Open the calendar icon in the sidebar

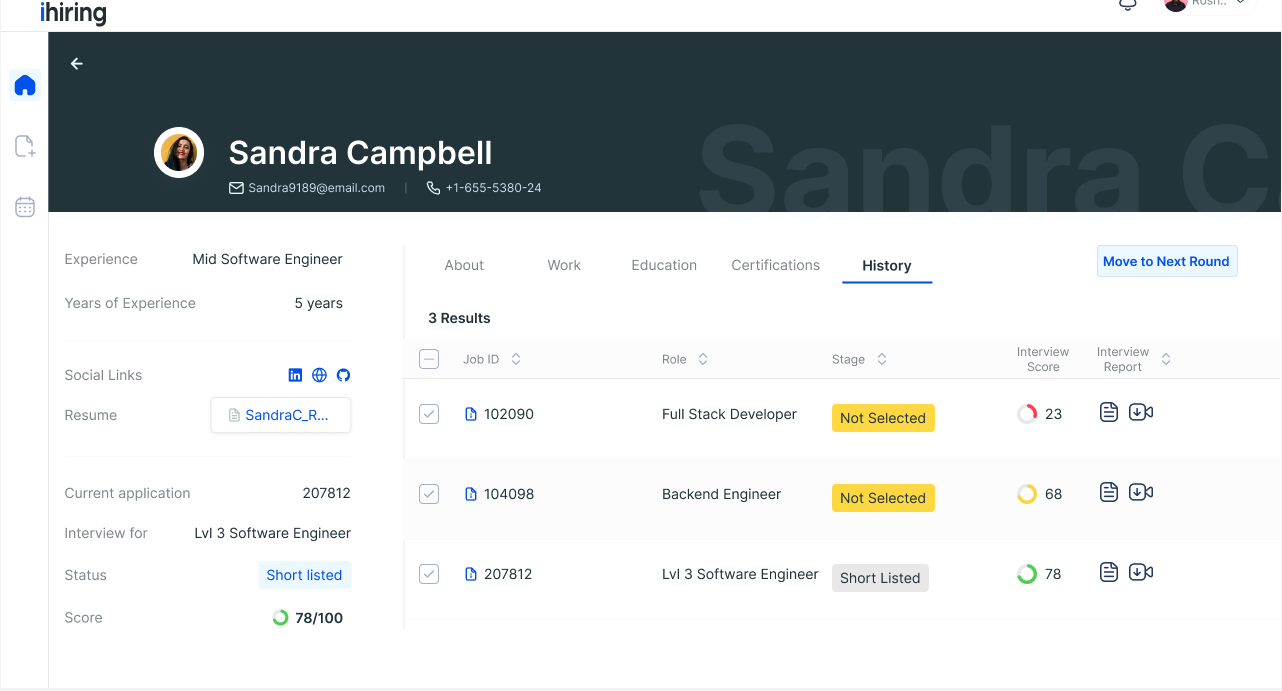(x=24, y=207)
